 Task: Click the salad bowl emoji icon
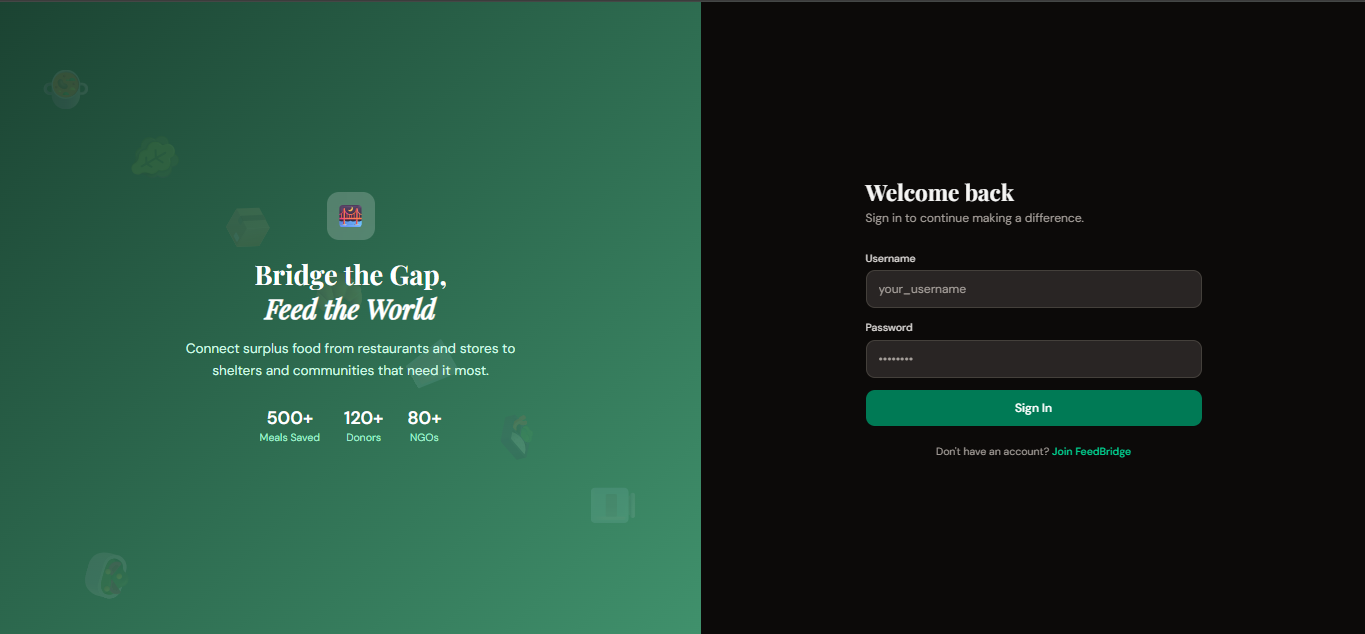click(x=106, y=575)
